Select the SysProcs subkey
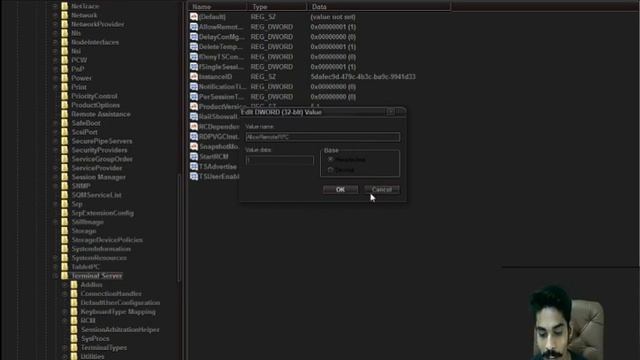The height and width of the screenshot is (360, 640). 95,338
